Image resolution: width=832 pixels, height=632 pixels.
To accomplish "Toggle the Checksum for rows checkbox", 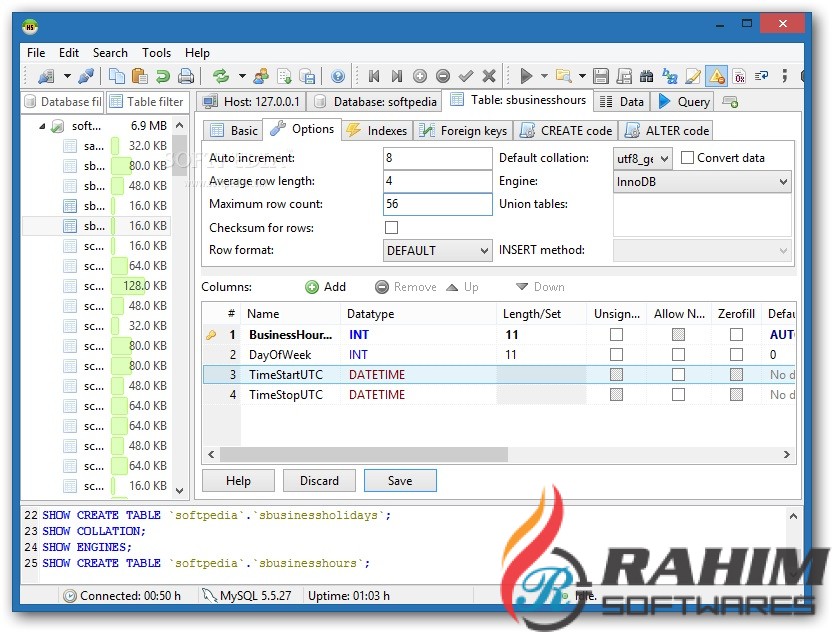I will 392,228.
